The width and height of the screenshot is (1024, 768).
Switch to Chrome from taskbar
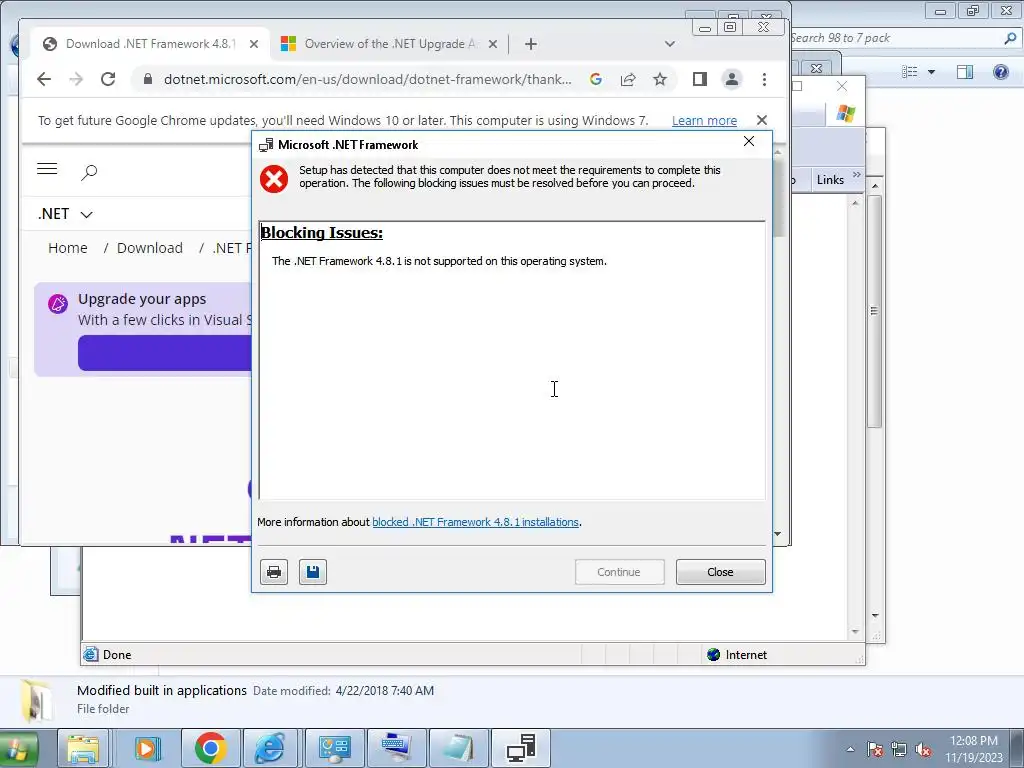point(210,748)
